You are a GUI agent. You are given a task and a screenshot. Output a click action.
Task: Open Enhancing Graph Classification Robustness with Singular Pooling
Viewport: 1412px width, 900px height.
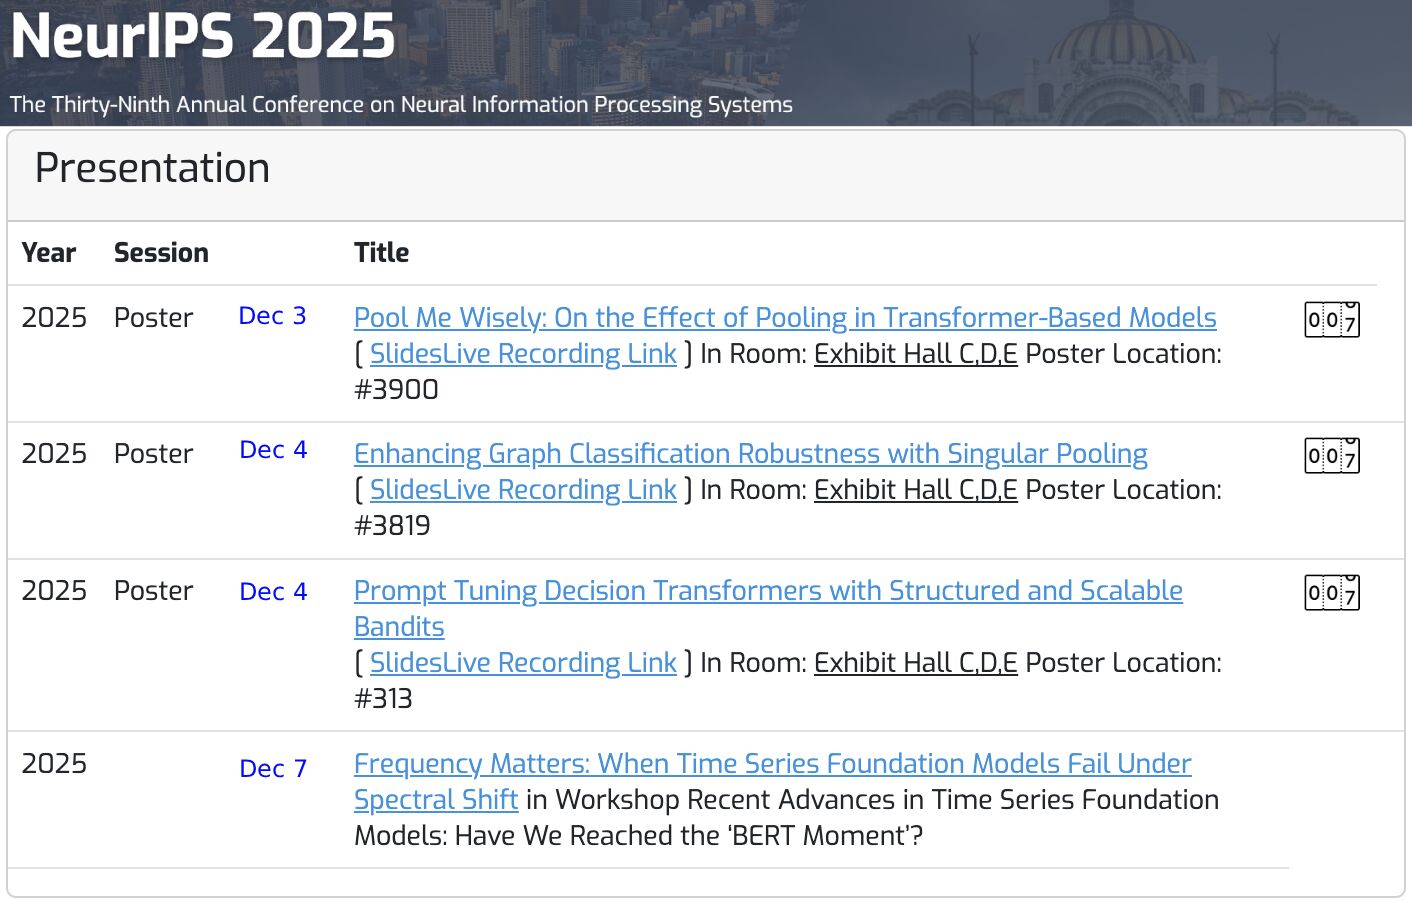750,455
